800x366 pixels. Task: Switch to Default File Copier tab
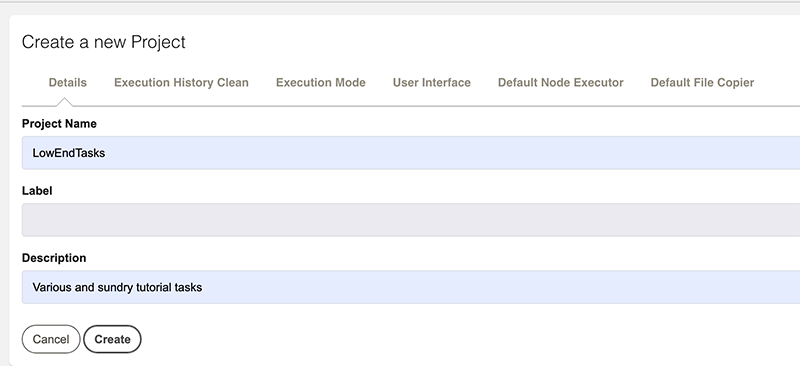click(x=702, y=83)
